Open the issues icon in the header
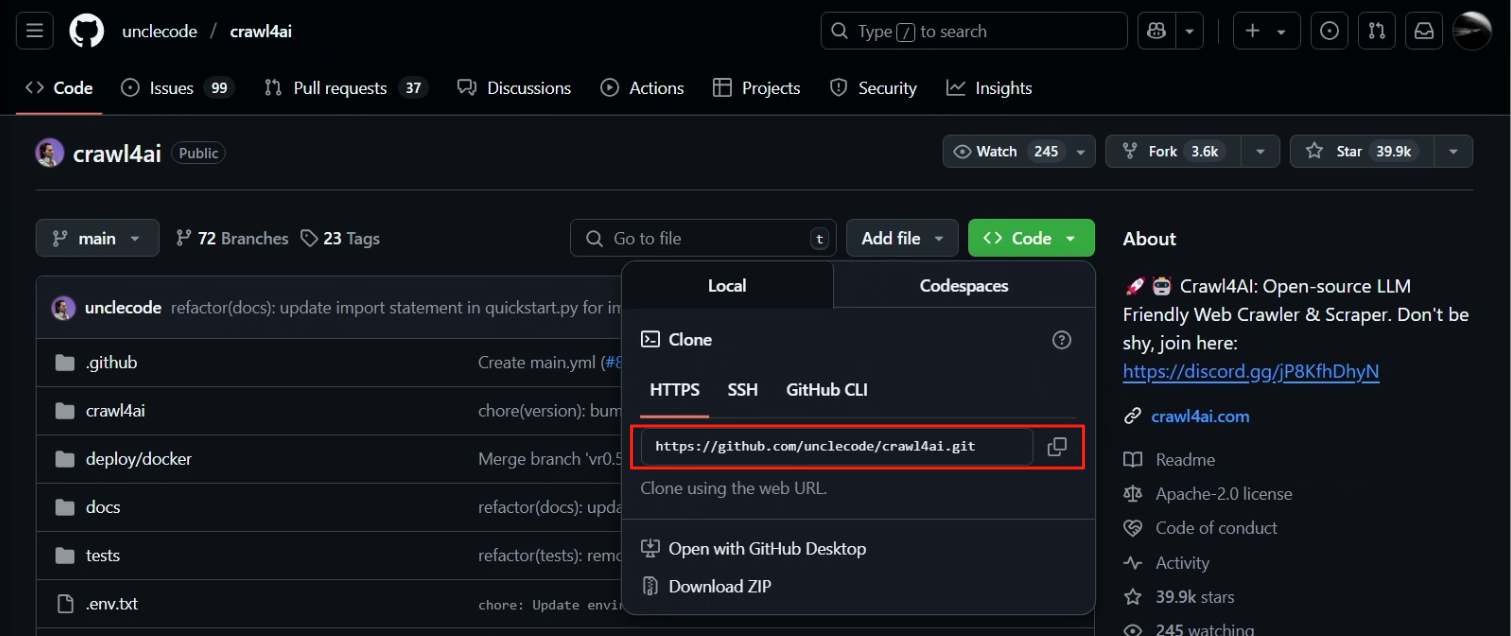Image resolution: width=1511 pixels, height=636 pixels. 1329,31
